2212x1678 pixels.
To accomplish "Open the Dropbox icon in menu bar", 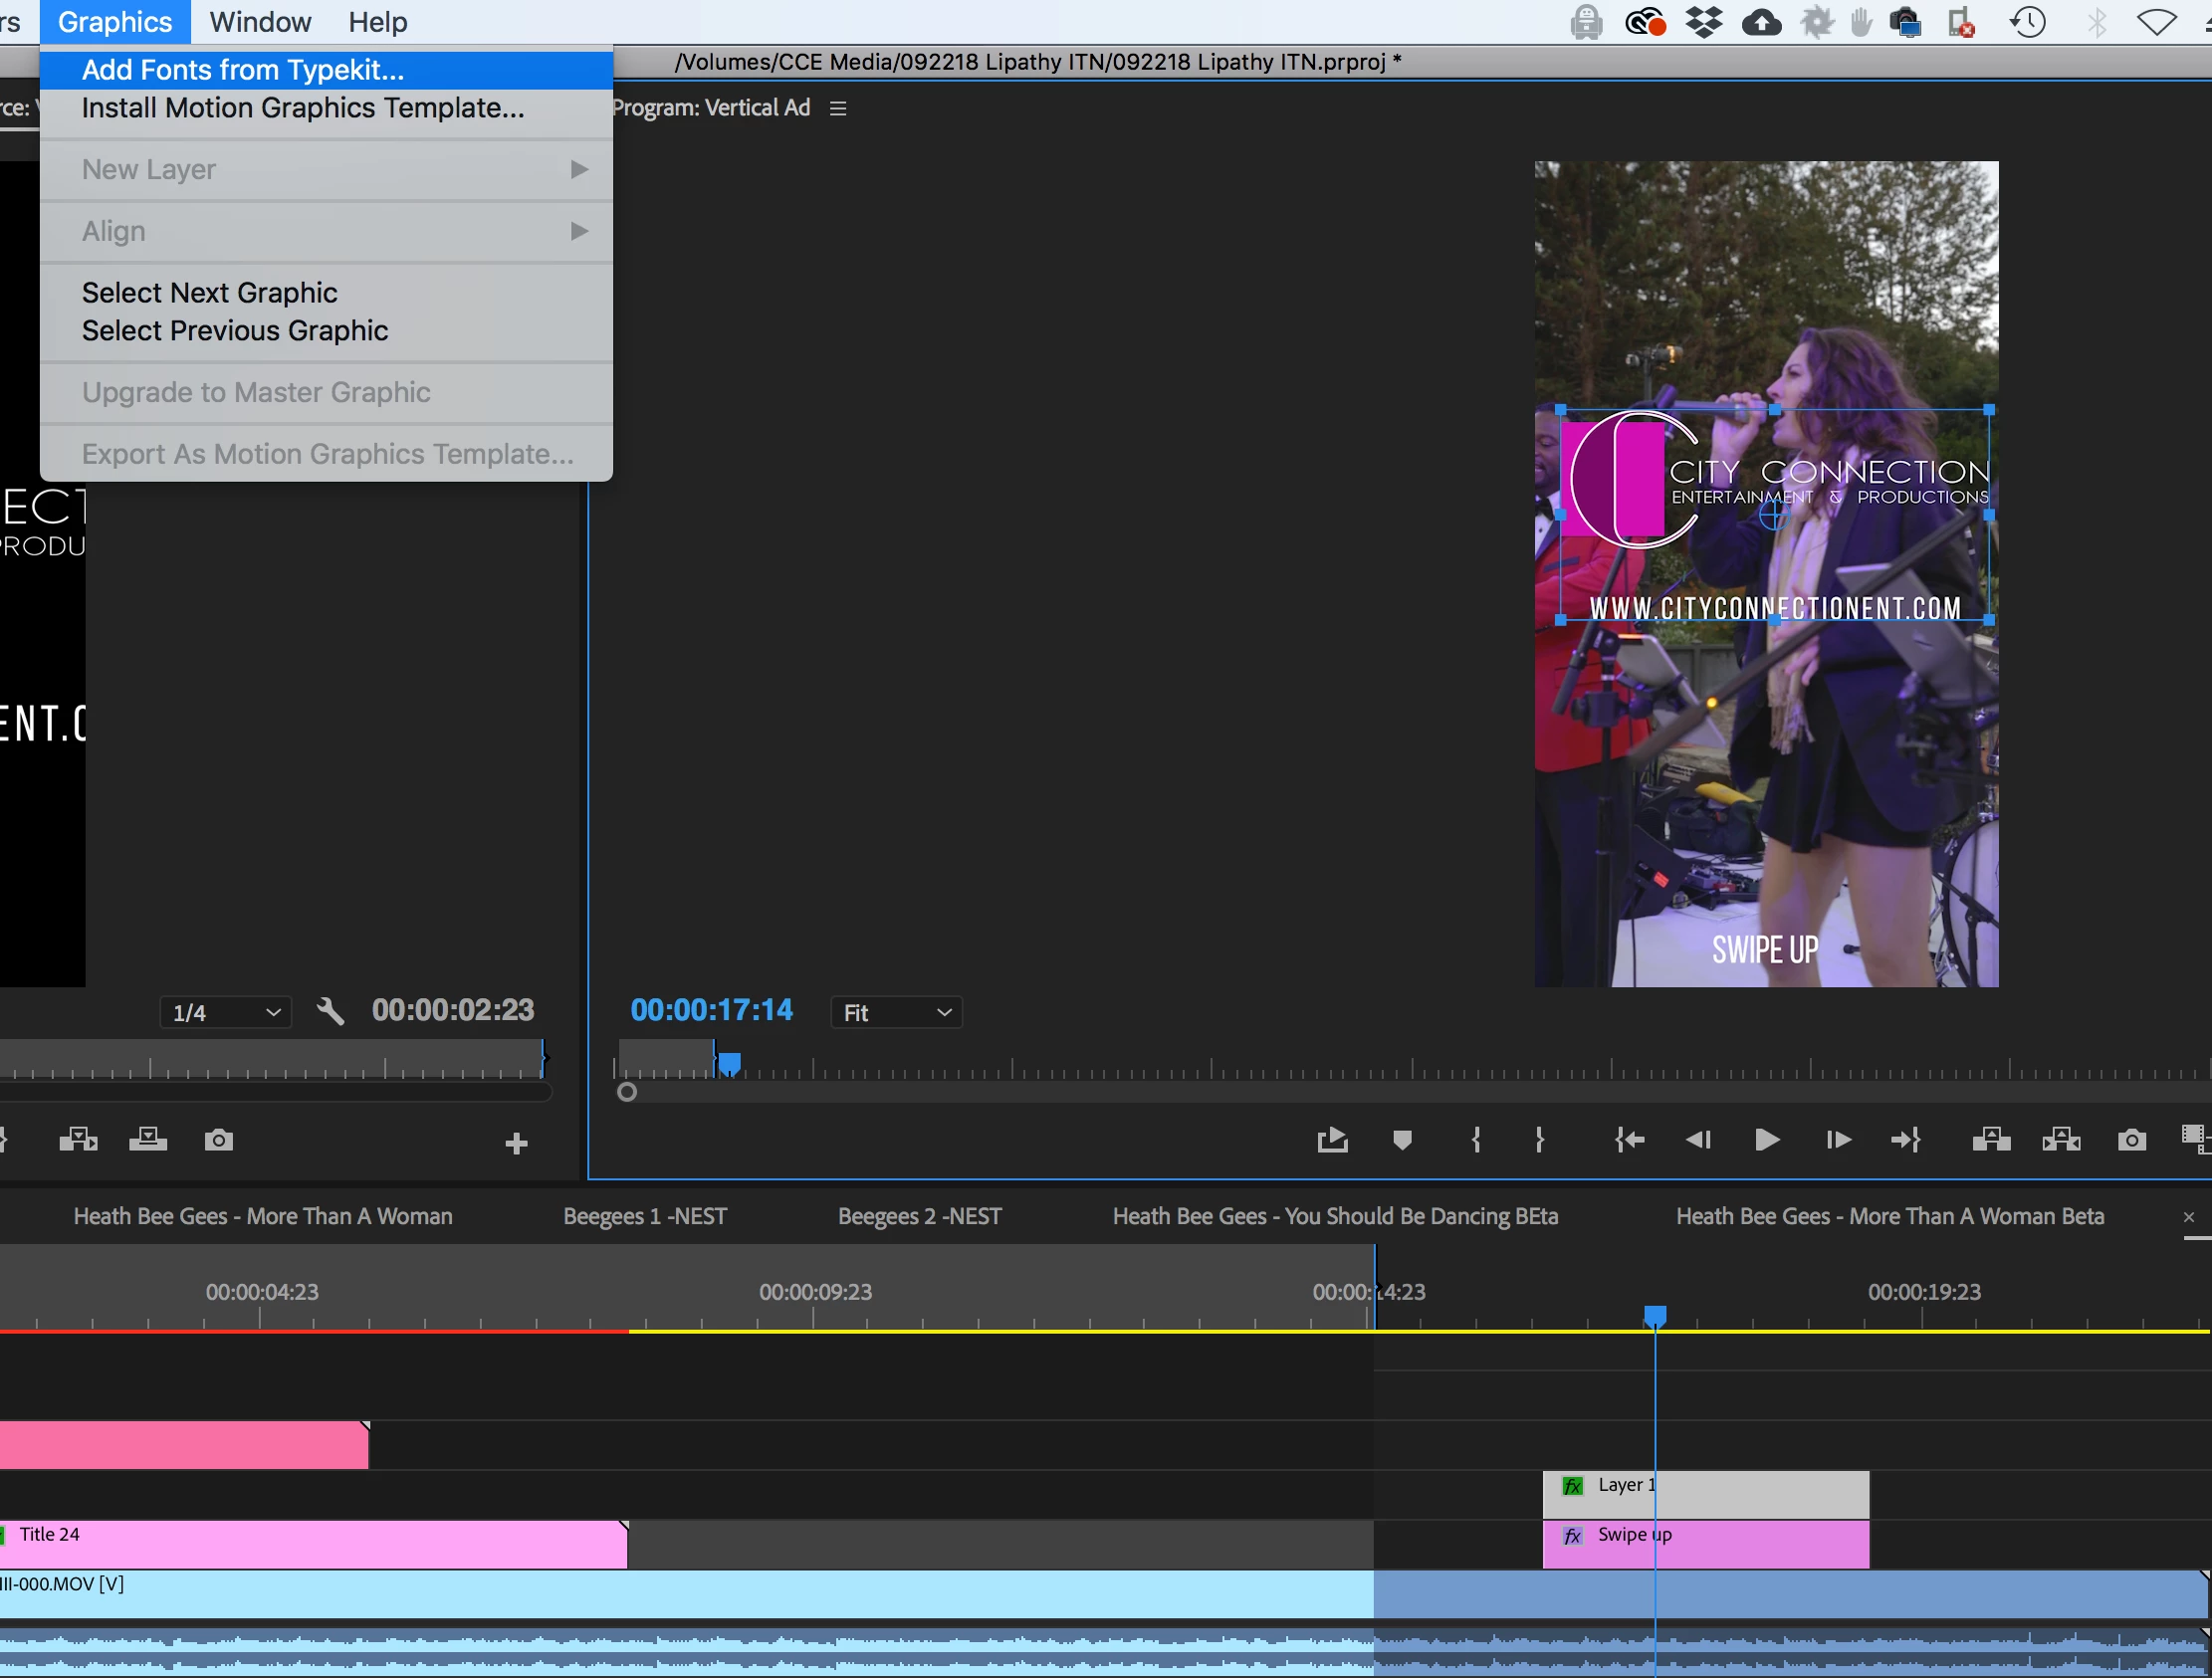I will tap(1704, 22).
